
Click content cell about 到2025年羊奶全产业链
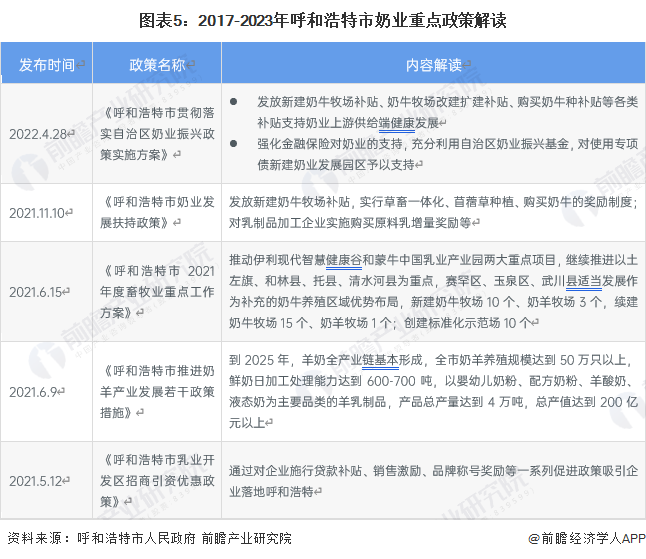coord(433,391)
